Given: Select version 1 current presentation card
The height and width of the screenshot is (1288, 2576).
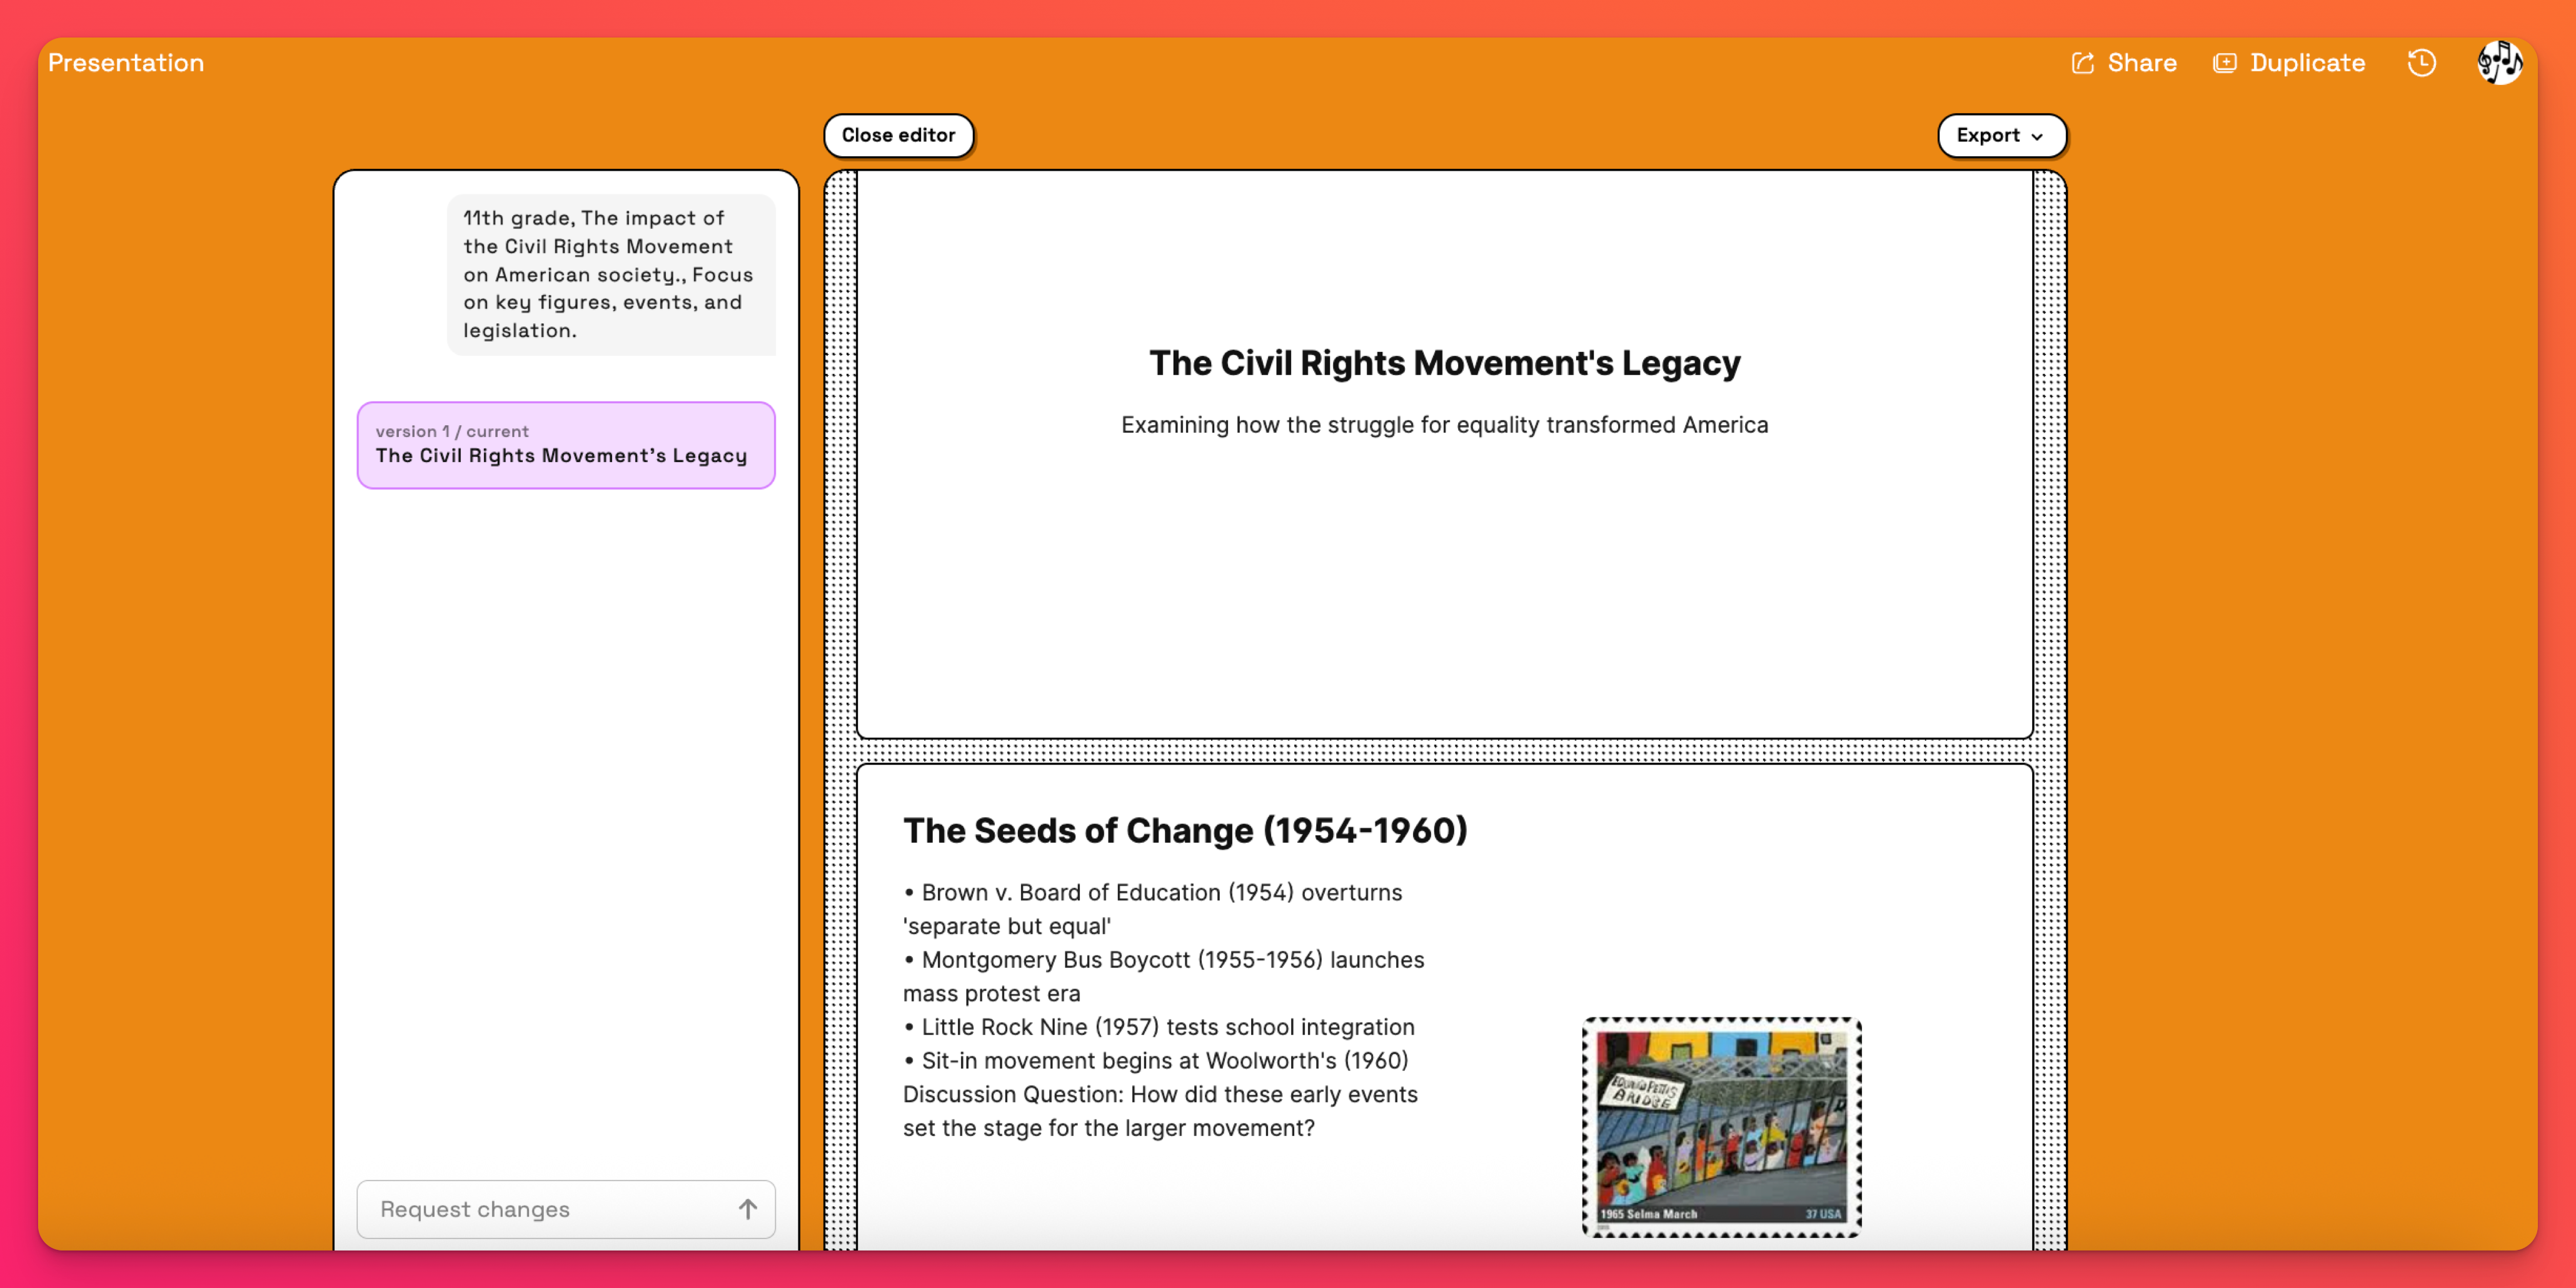Looking at the screenshot, I should click(x=566, y=445).
